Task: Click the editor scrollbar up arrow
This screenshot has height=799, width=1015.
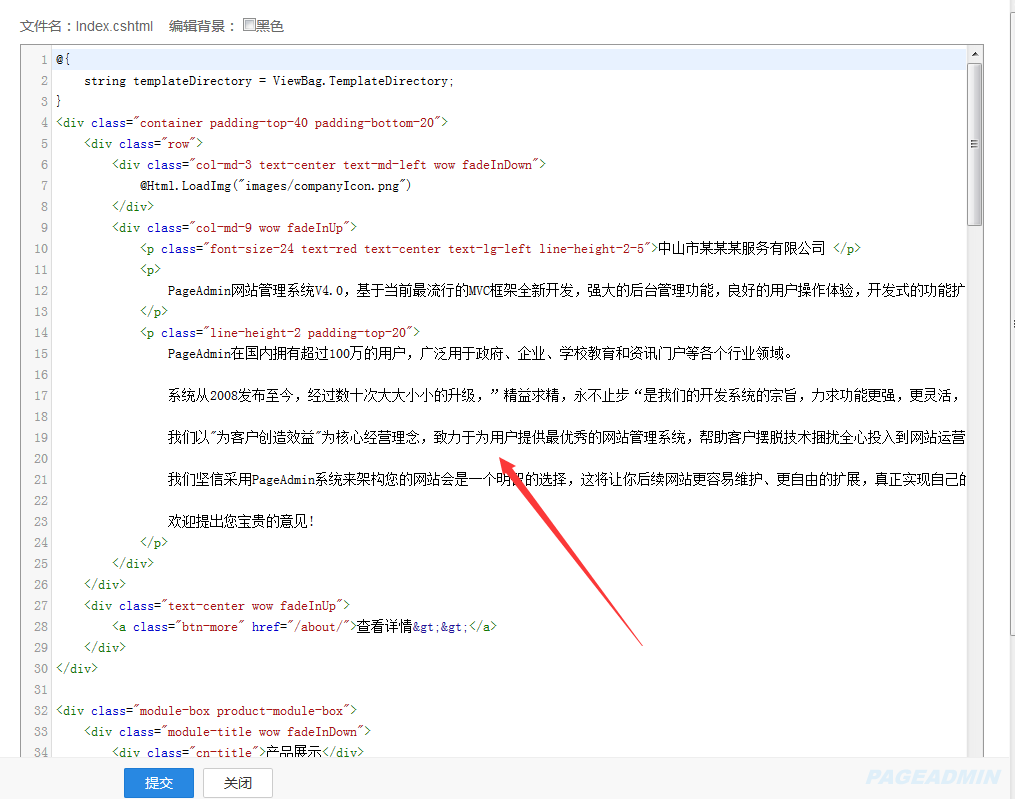Action: [x=974, y=54]
